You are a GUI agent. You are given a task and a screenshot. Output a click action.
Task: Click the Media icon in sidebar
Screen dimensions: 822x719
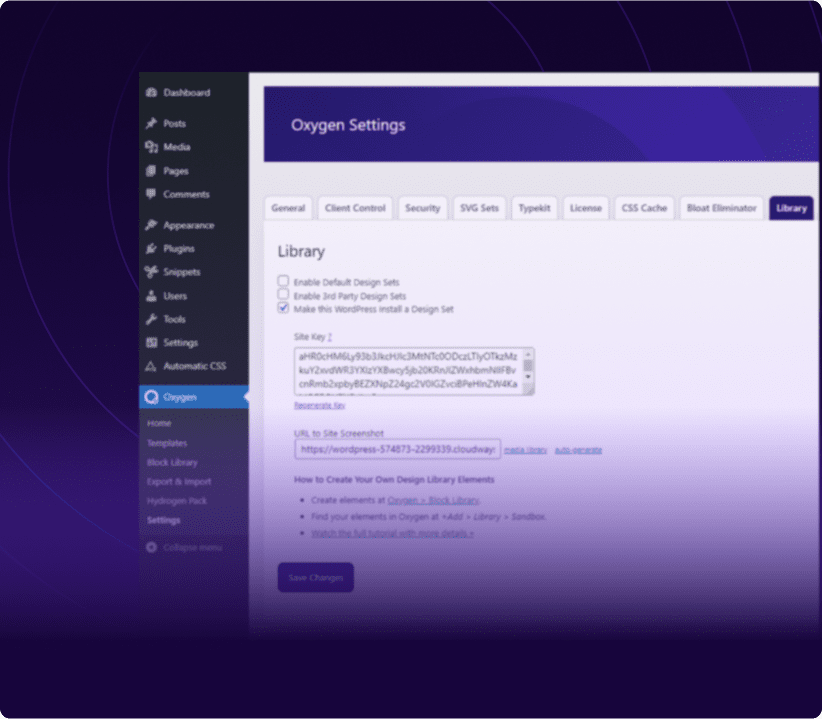coord(152,147)
